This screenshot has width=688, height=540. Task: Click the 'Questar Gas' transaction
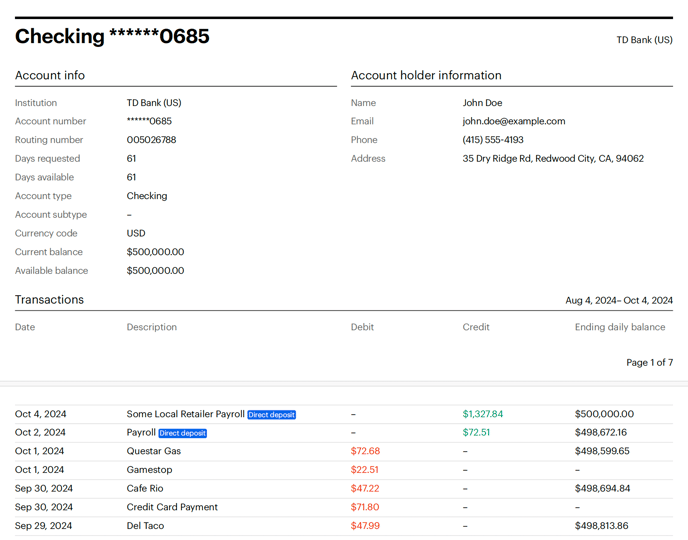154,451
